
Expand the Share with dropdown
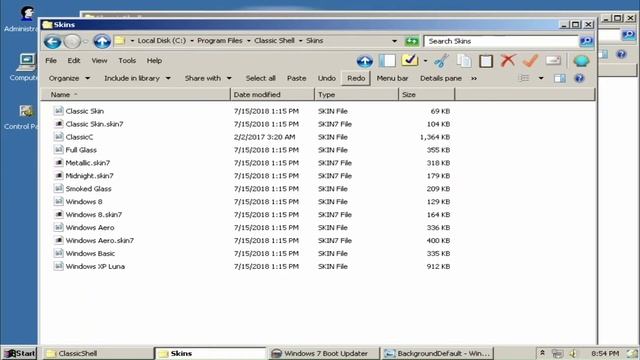[x=229, y=78]
